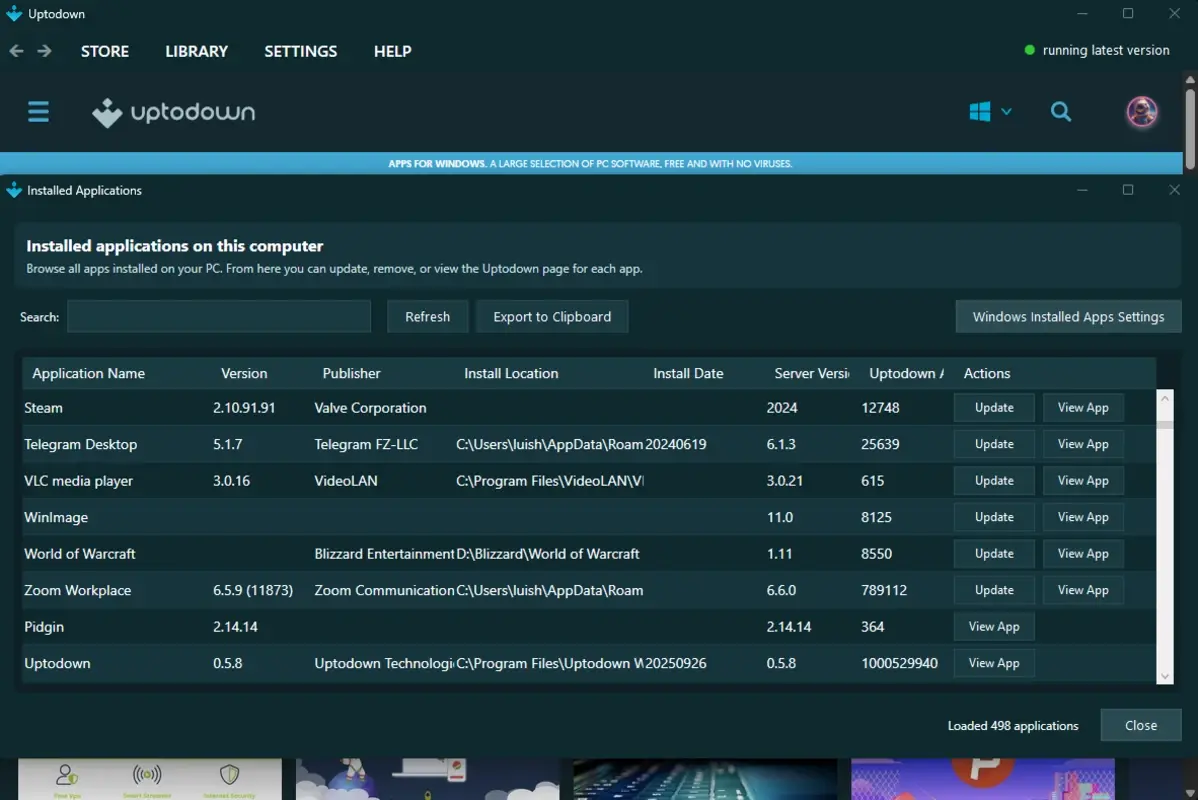
Task: Open the SETTINGS menu
Action: tap(300, 51)
